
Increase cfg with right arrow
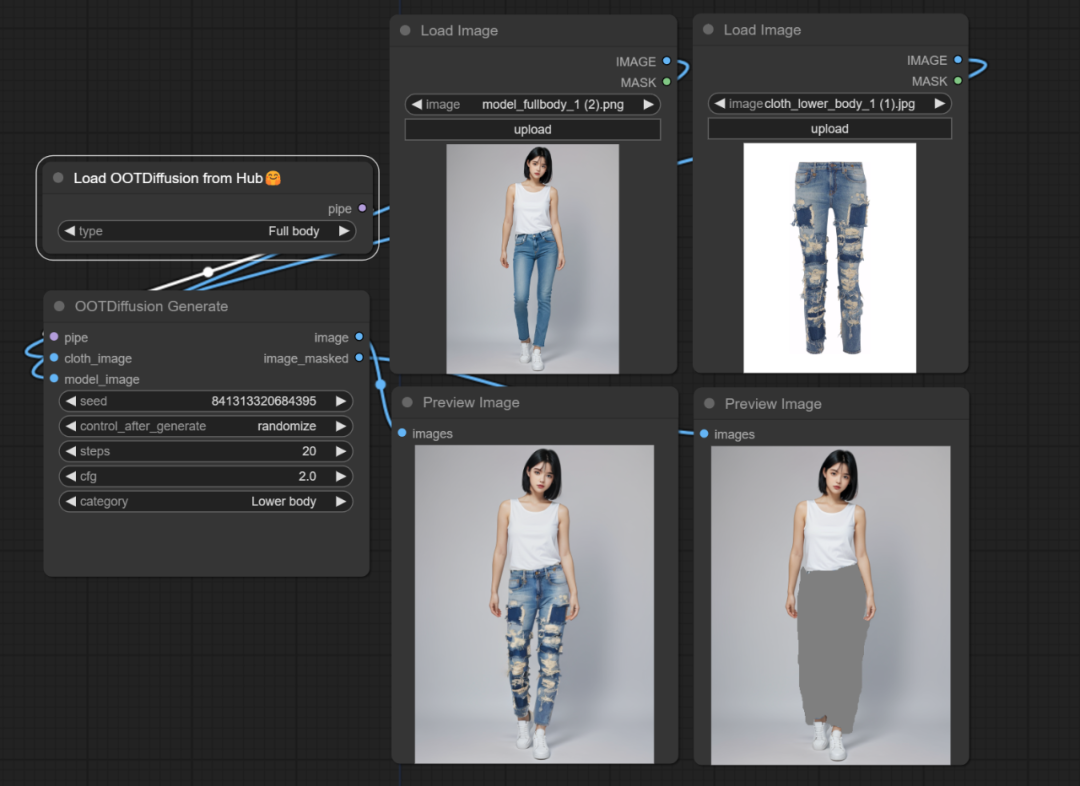[x=340, y=476]
